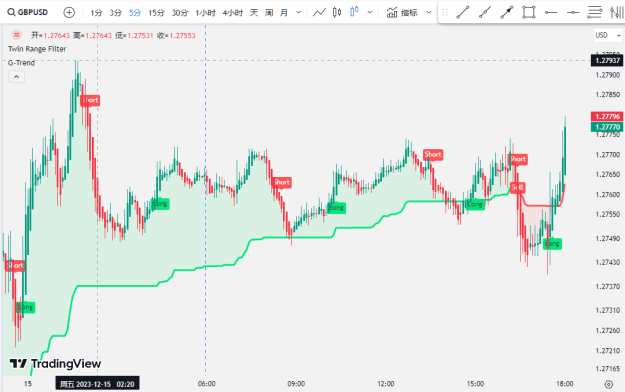The width and height of the screenshot is (625, 392).
Task: Click the Short marker near 1.27850
Action: (x=90, y=100)
